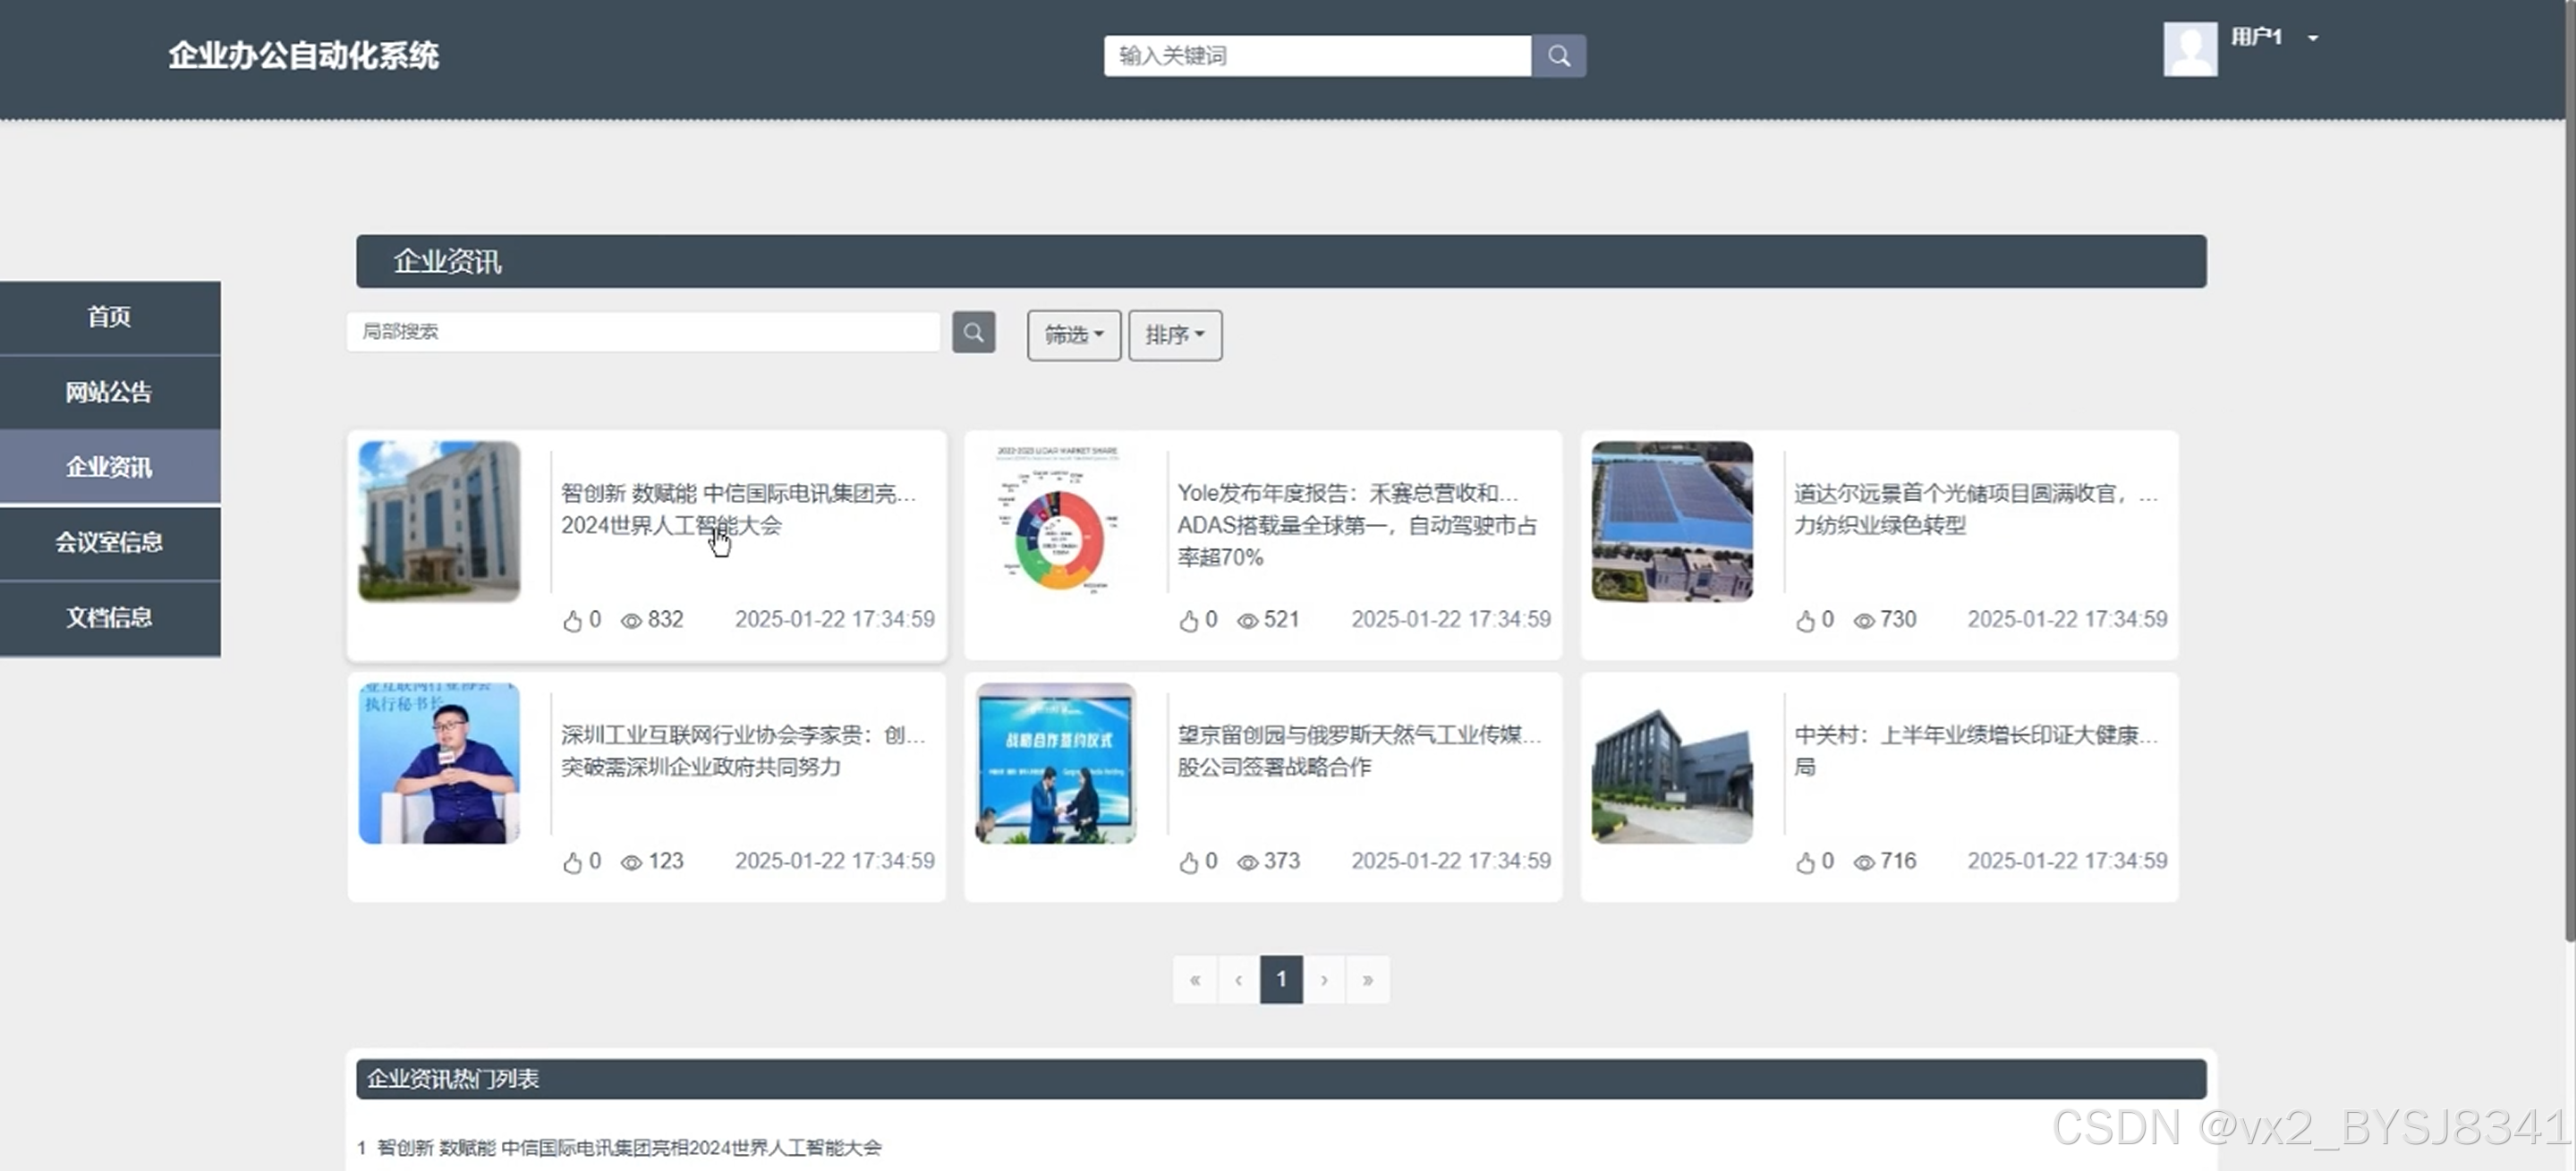The image size is (2576, 1171).
Task: Open hot list link 智创新 数赋能 中信国际电讯
Action: (628, 1147)
